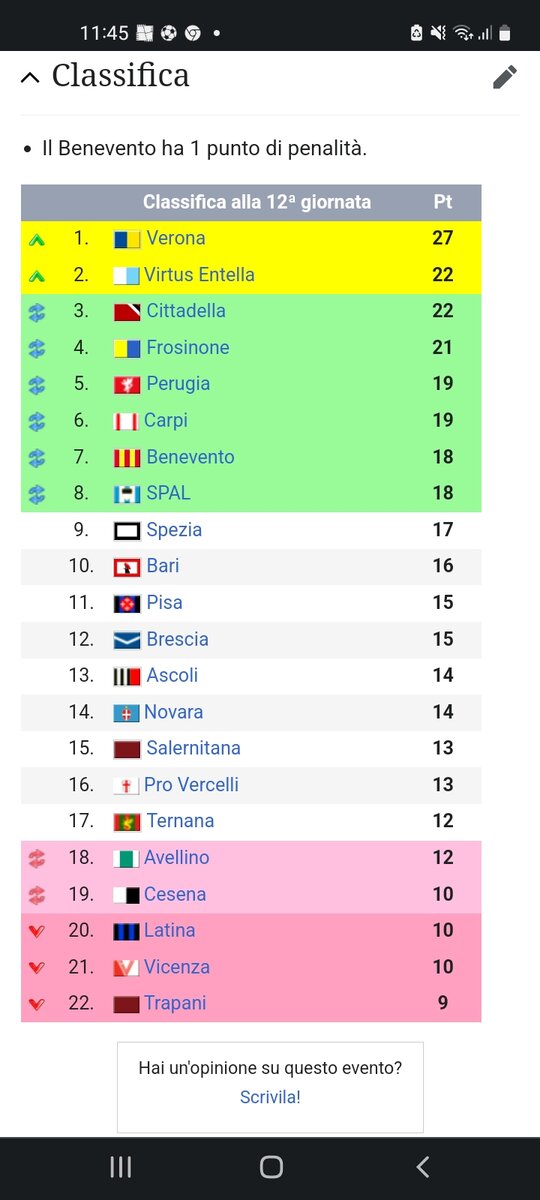Open the Virtus Entella team link
Image resolution: width=540 pixels, height=1200 pixels.
pos(199,275)
